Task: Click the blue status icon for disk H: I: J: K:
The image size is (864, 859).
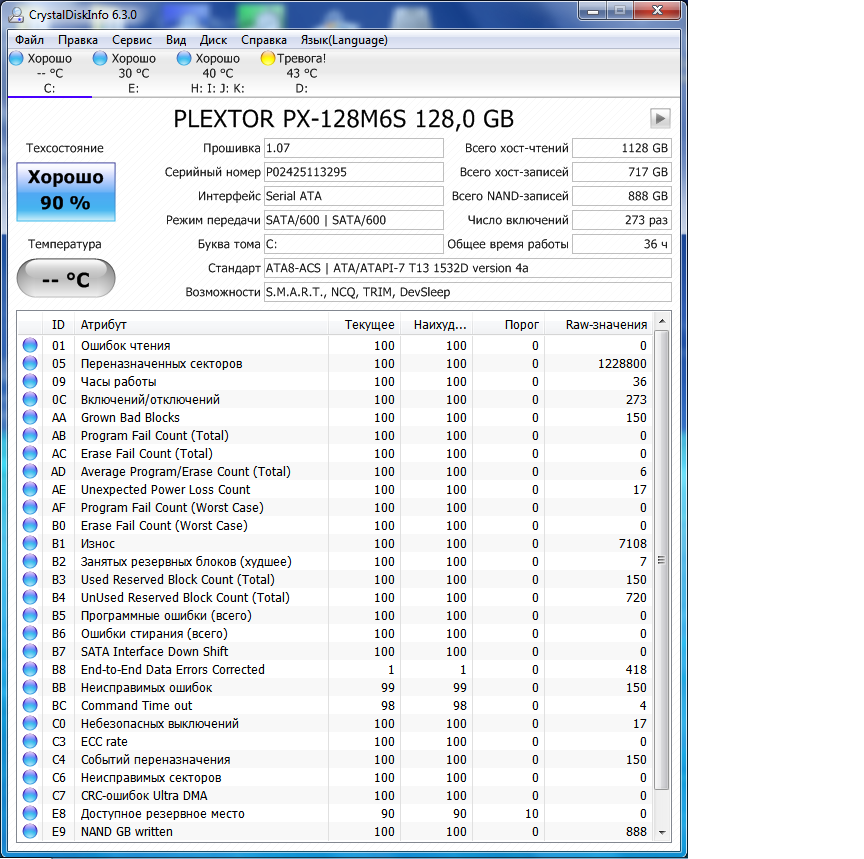Action: [183, 58]
